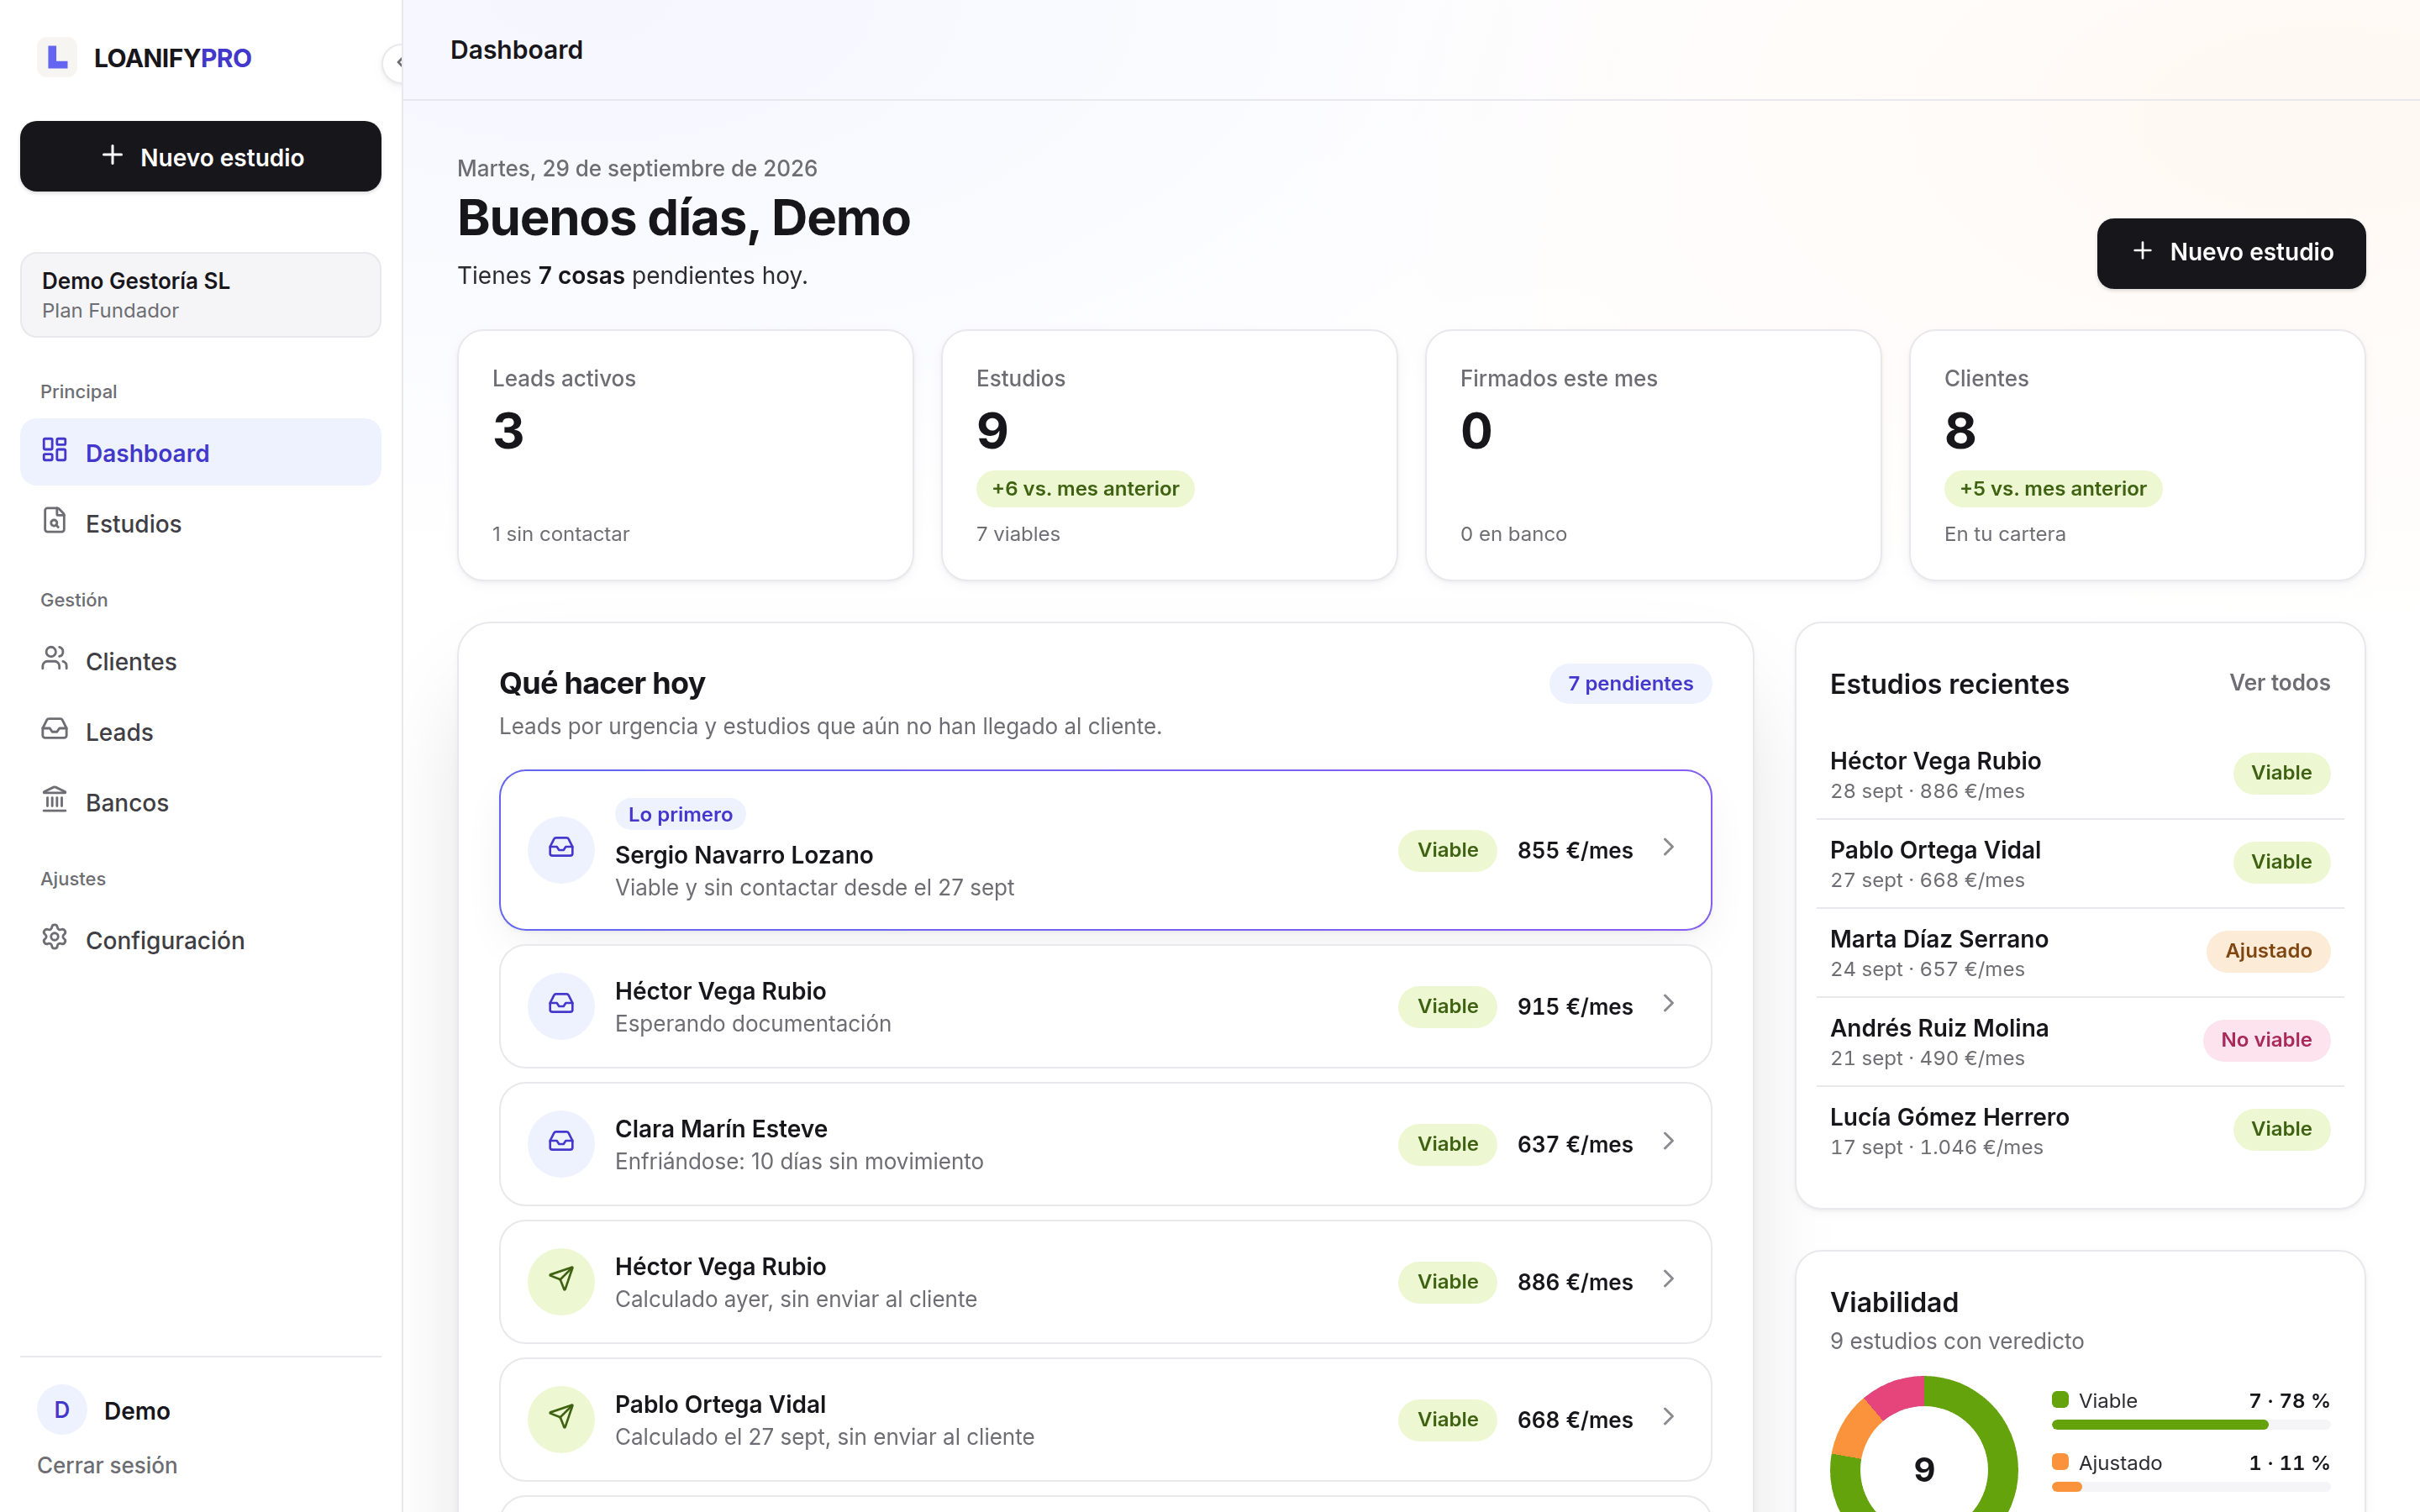Image resolution: width=2420 pixels, height=1512 pixels.
Task: Collapse the sidebar with the arrow toggle
Action: coord(396,62)
